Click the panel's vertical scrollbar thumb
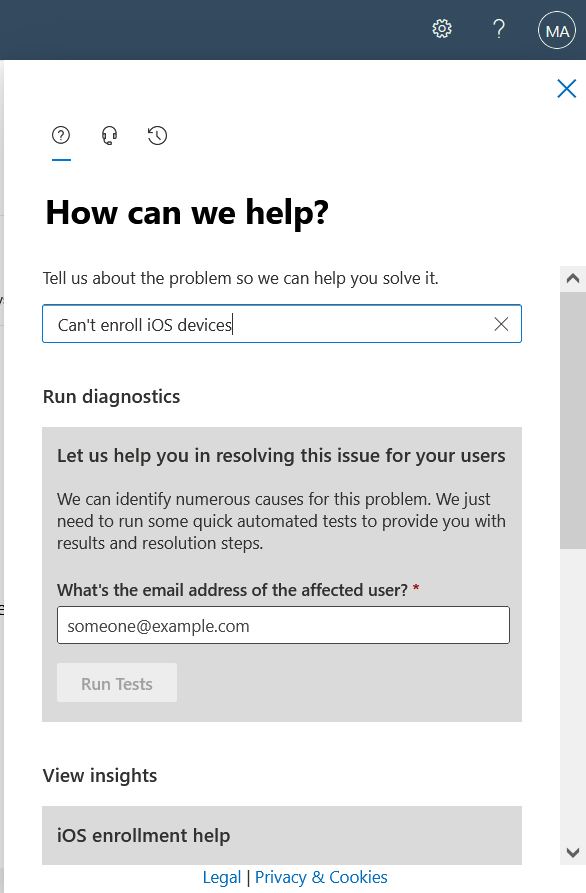This screenshot has height=893, width=586. 573,420
